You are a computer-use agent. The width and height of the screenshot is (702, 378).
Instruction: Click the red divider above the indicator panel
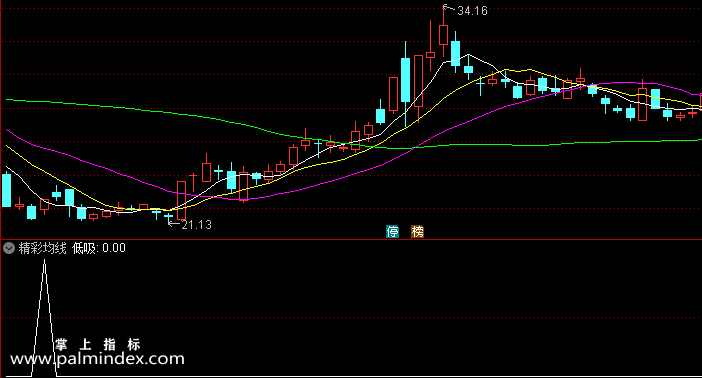point(351,240)
